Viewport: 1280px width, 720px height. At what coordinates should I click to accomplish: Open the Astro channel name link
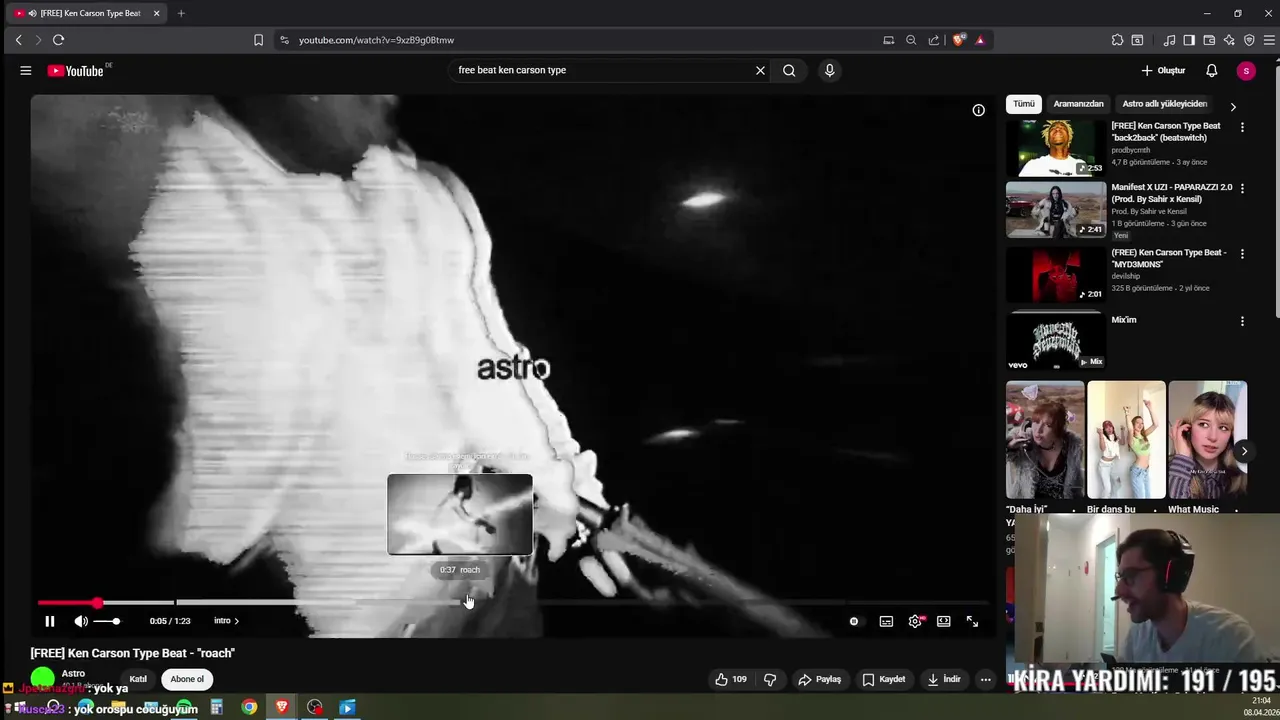point(73,674)
